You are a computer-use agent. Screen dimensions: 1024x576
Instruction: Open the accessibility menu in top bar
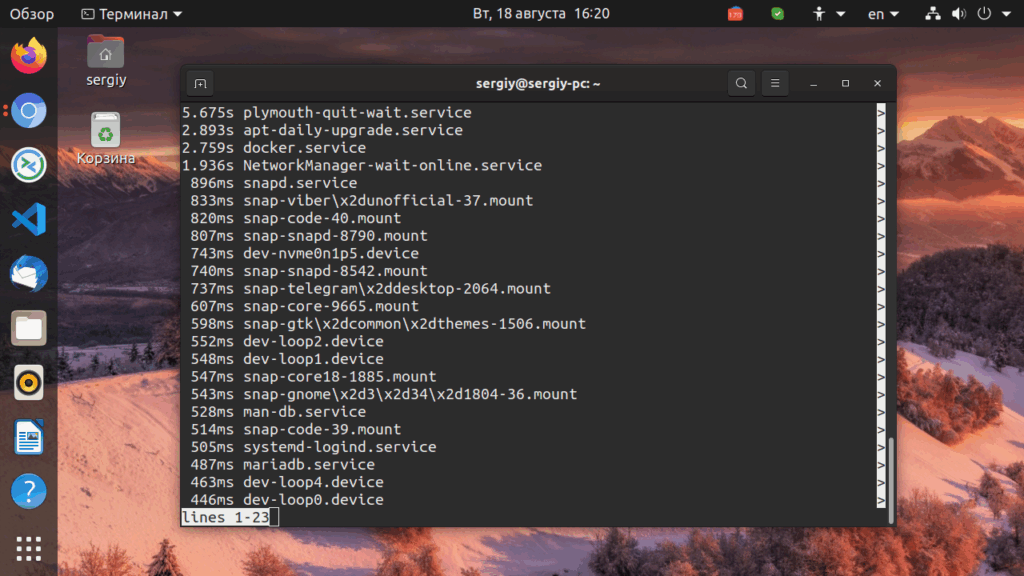tap(828, 14)
